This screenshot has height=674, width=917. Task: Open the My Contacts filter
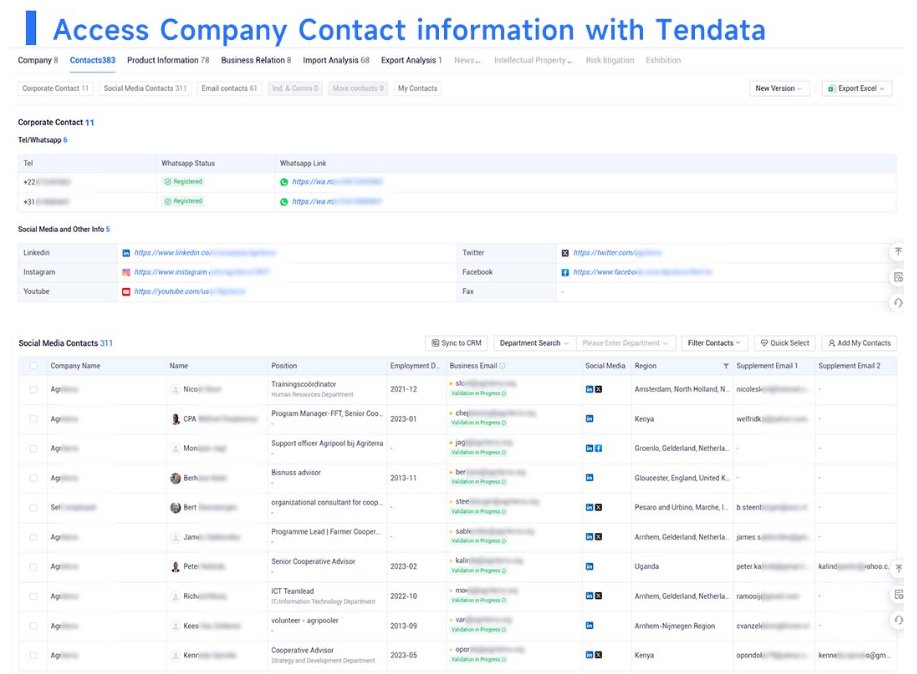(x=418, y=88)
